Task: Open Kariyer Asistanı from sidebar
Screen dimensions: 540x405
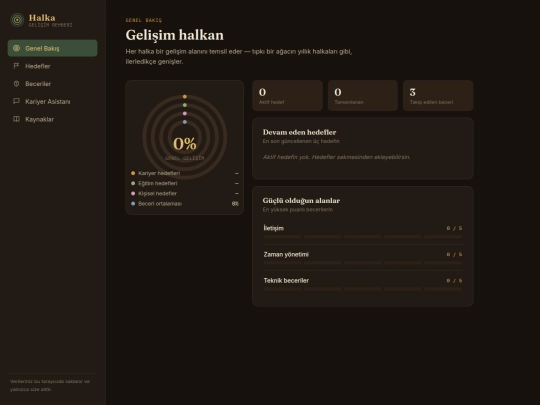Action: (x=52, y=101)
